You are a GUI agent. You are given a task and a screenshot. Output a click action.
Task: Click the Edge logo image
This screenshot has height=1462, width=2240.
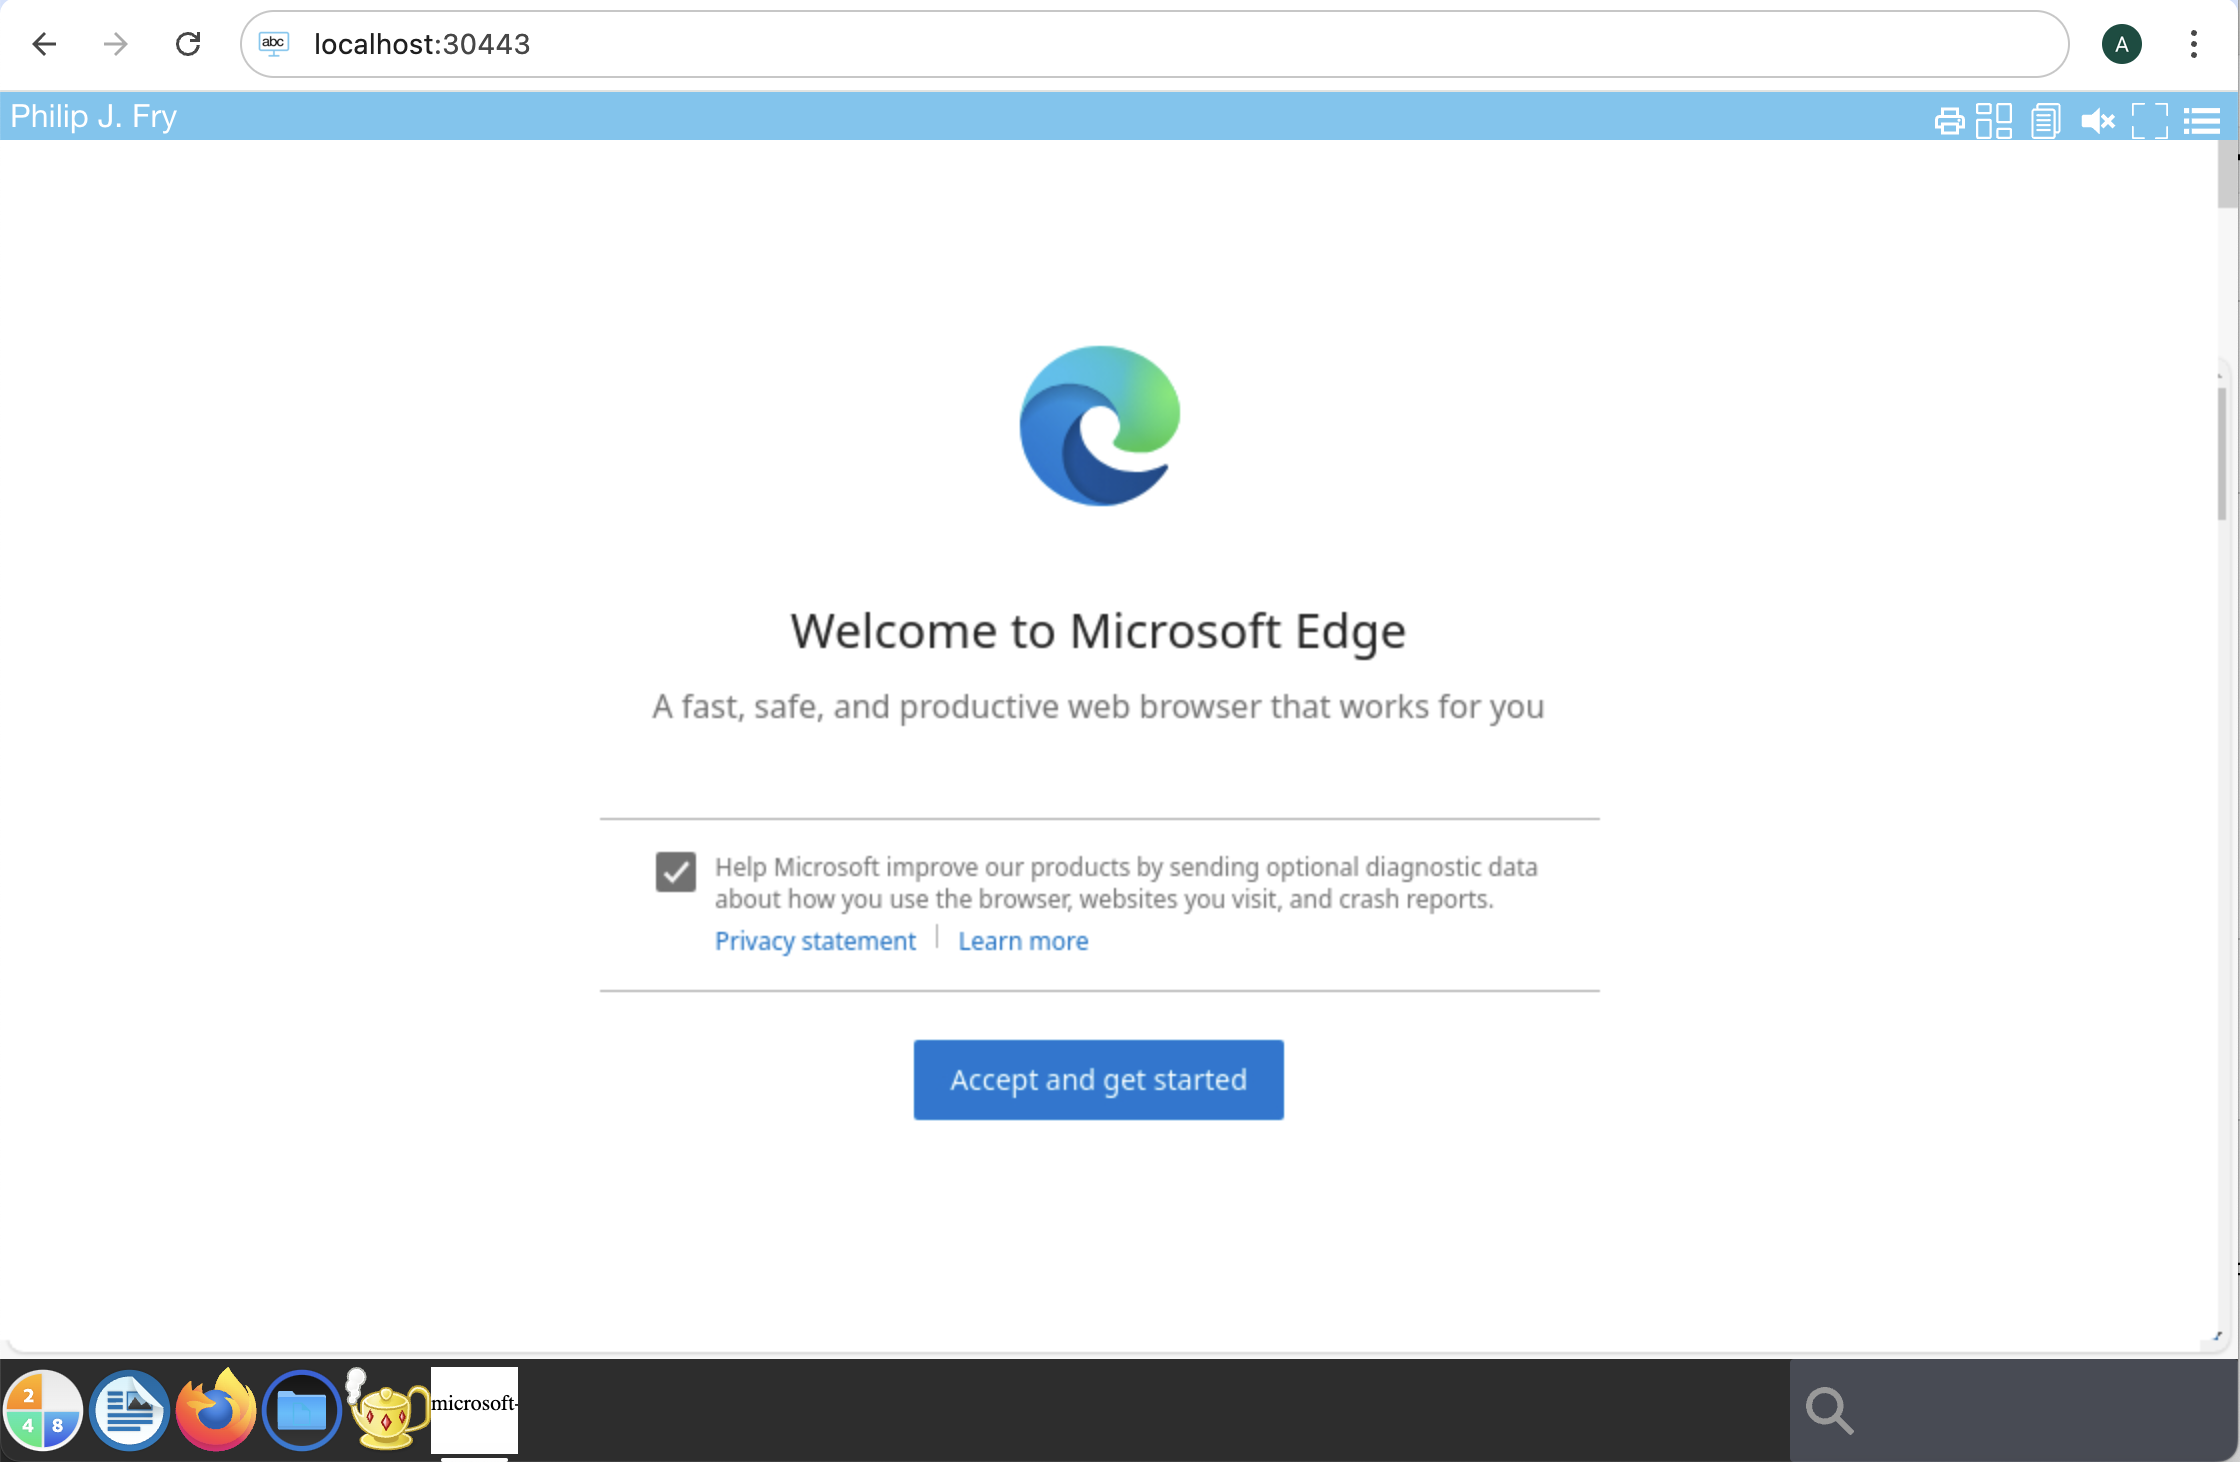click(1099, 426)
